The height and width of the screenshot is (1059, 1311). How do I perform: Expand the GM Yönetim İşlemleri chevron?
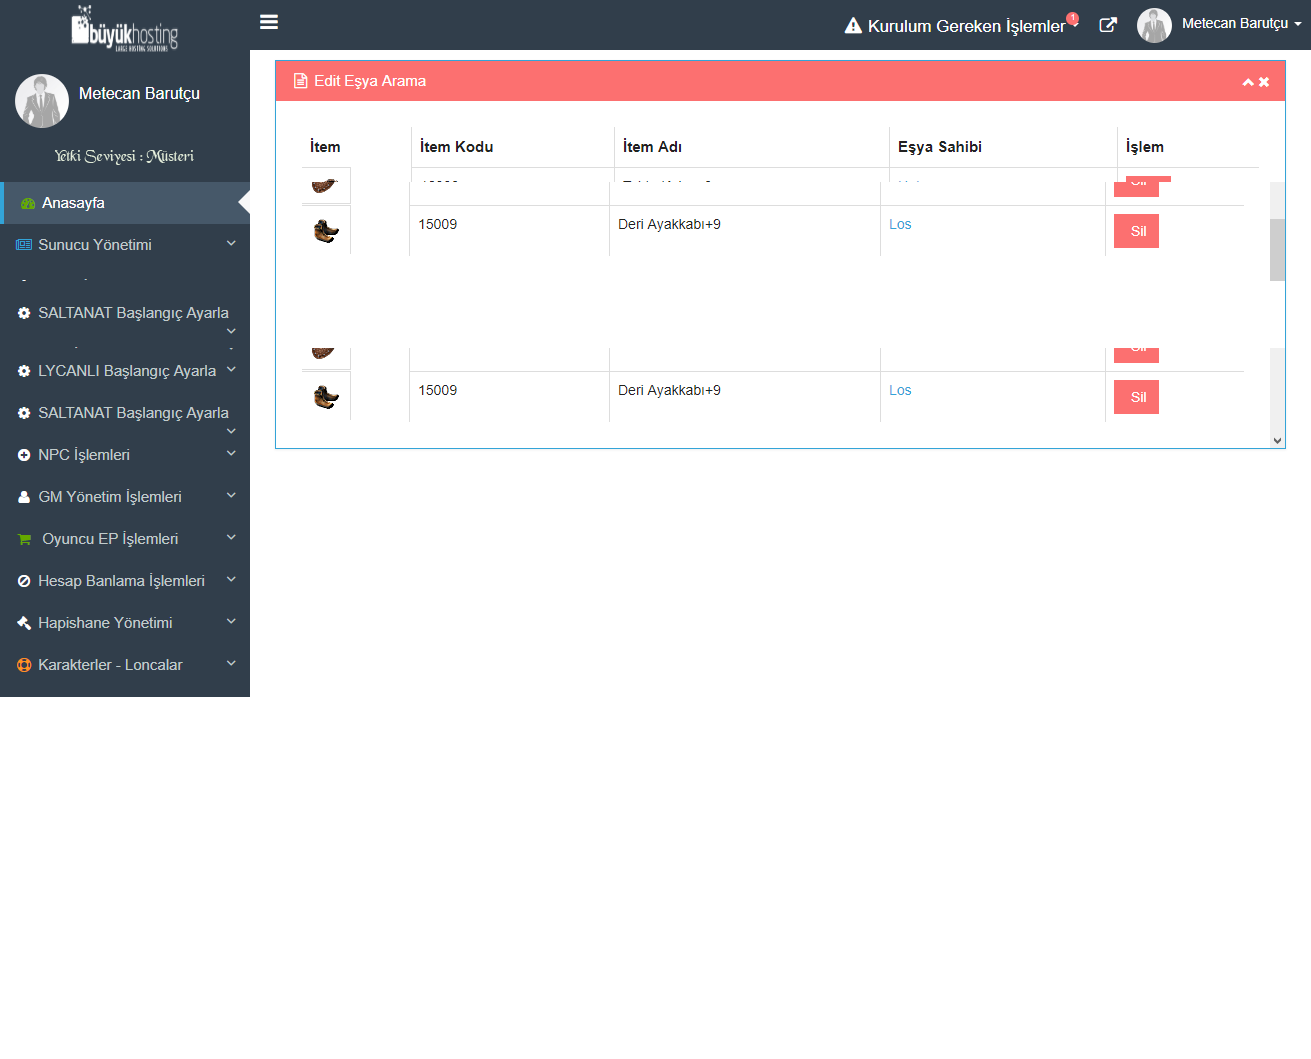[231, 495]
